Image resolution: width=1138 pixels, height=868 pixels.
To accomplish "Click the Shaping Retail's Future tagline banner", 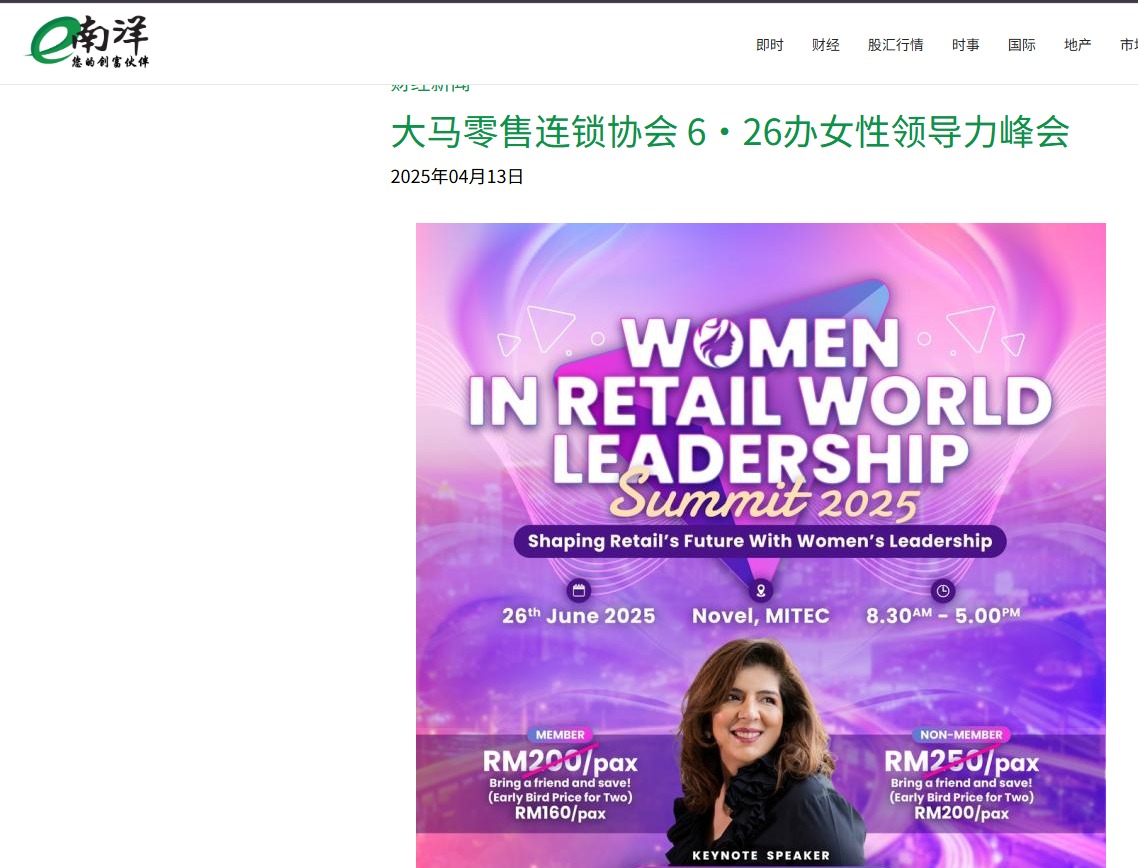I will point(760,541).
